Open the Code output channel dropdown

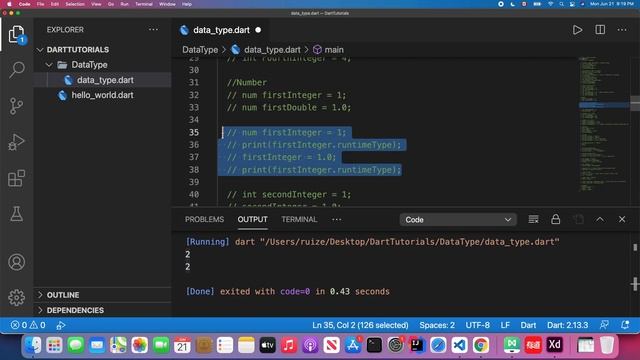[458, 220]
